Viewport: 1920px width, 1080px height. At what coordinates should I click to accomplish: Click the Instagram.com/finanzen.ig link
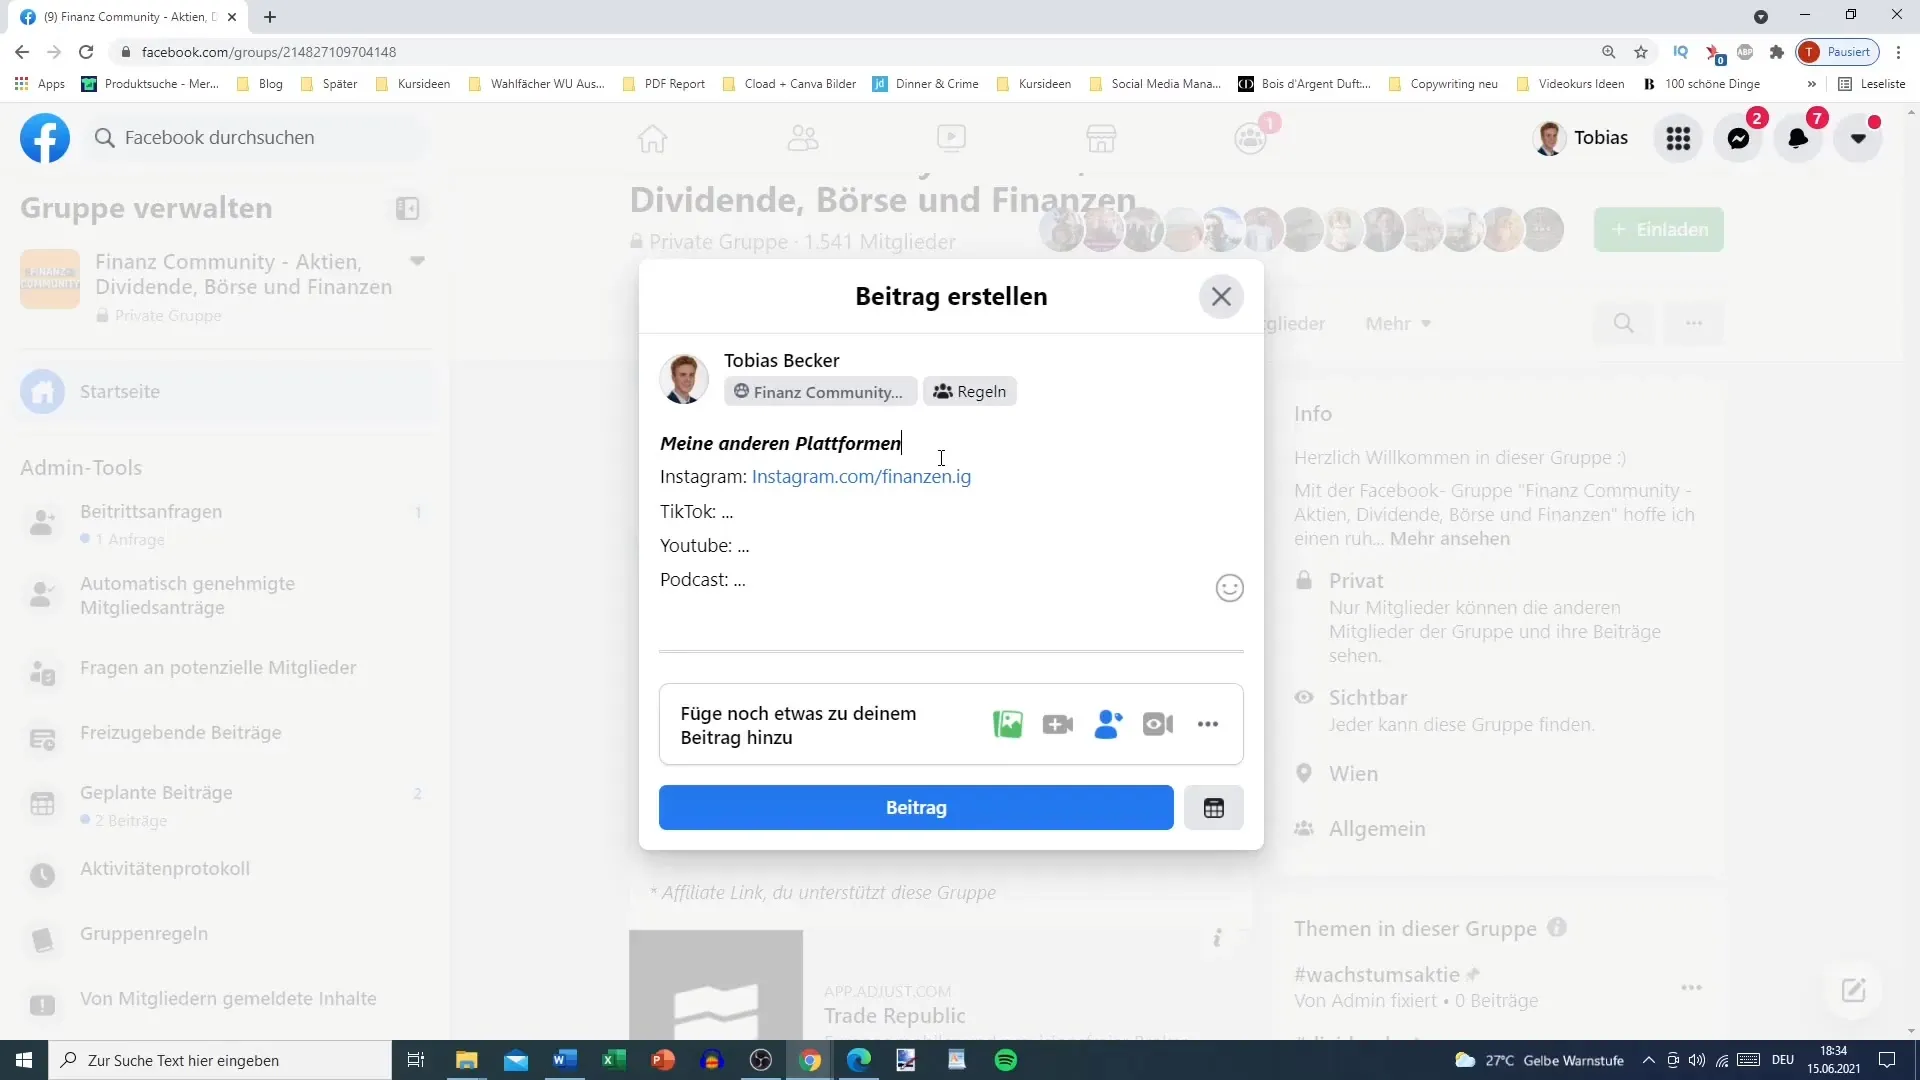coord(861,476)
